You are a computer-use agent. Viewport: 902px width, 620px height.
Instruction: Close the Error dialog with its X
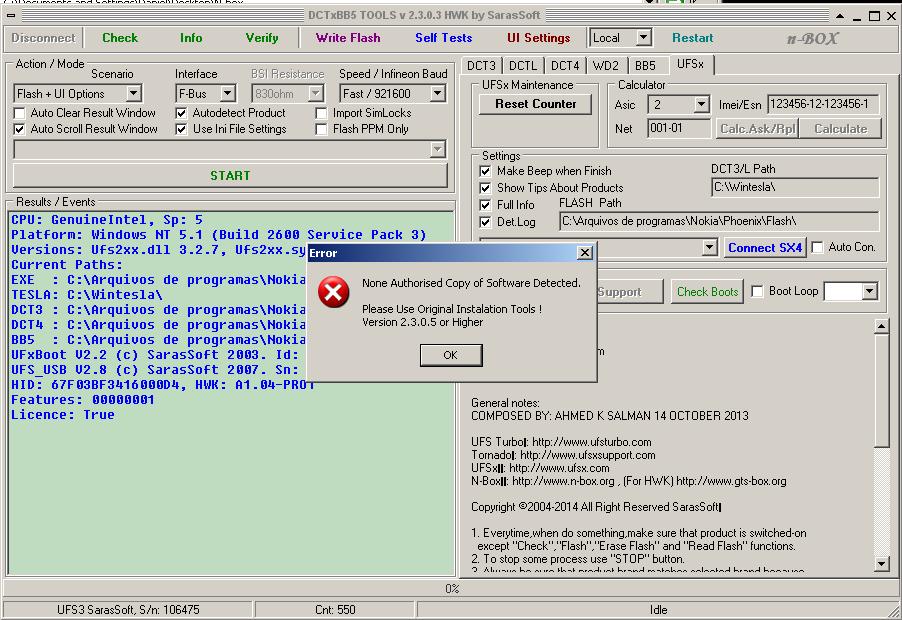584,252
